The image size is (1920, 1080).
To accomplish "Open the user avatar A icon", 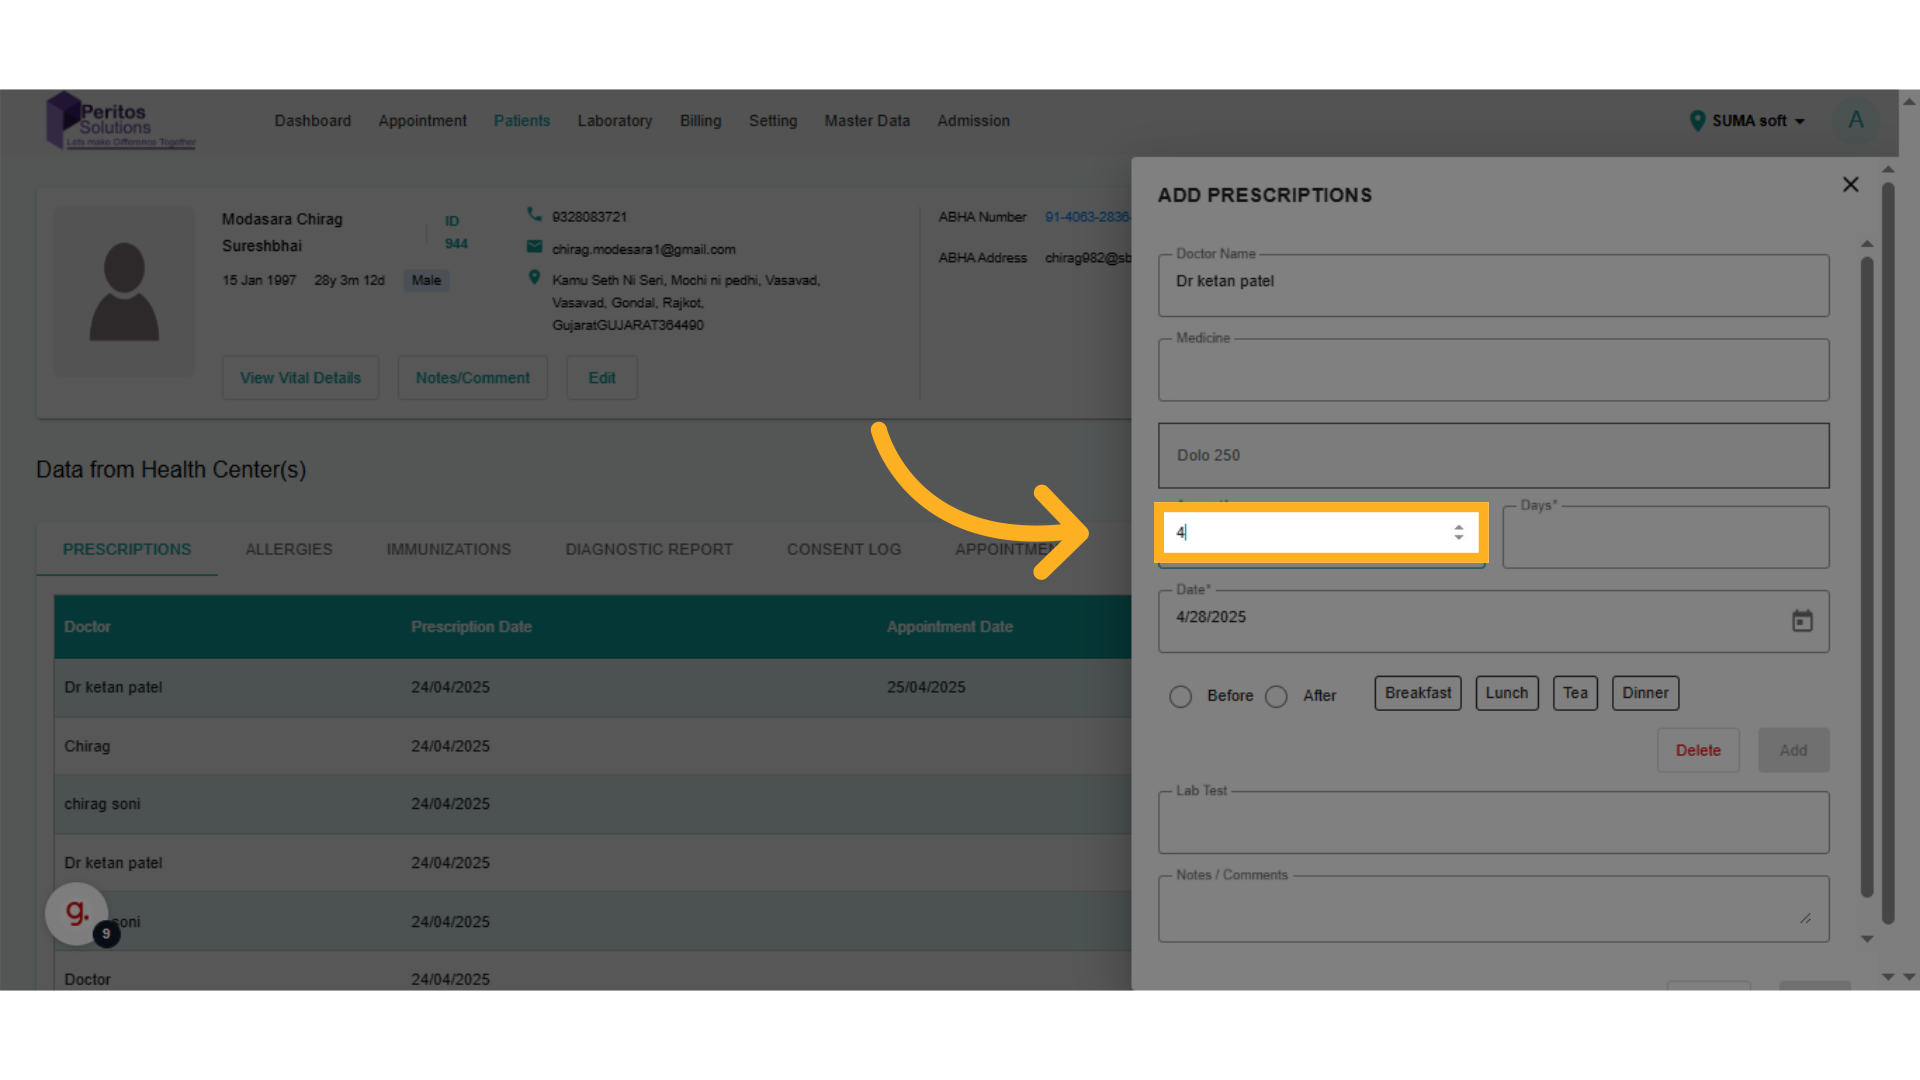I will 1856,121.
